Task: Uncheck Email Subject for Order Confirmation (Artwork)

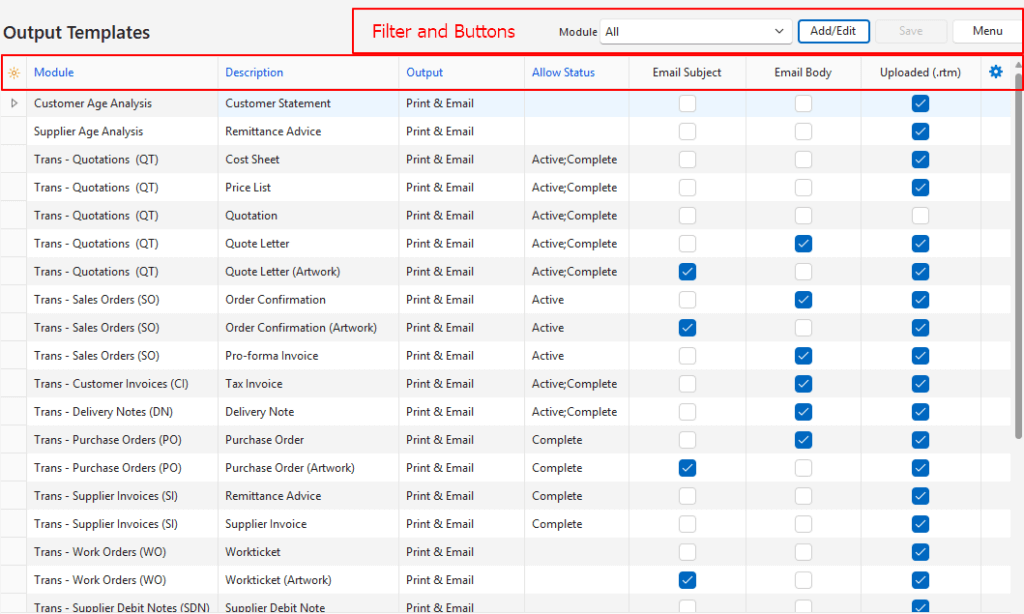Action: click(687, 327)
